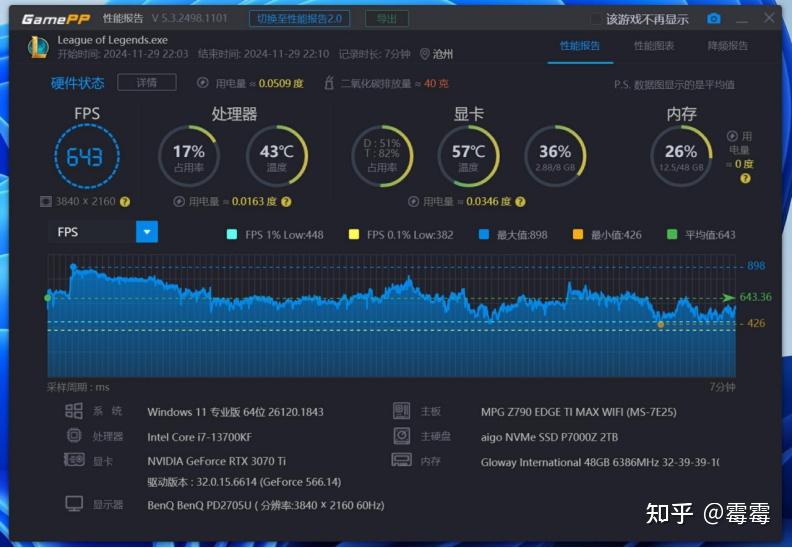
Task: Click the power icon under processor gauges
Action: (178, 202)
